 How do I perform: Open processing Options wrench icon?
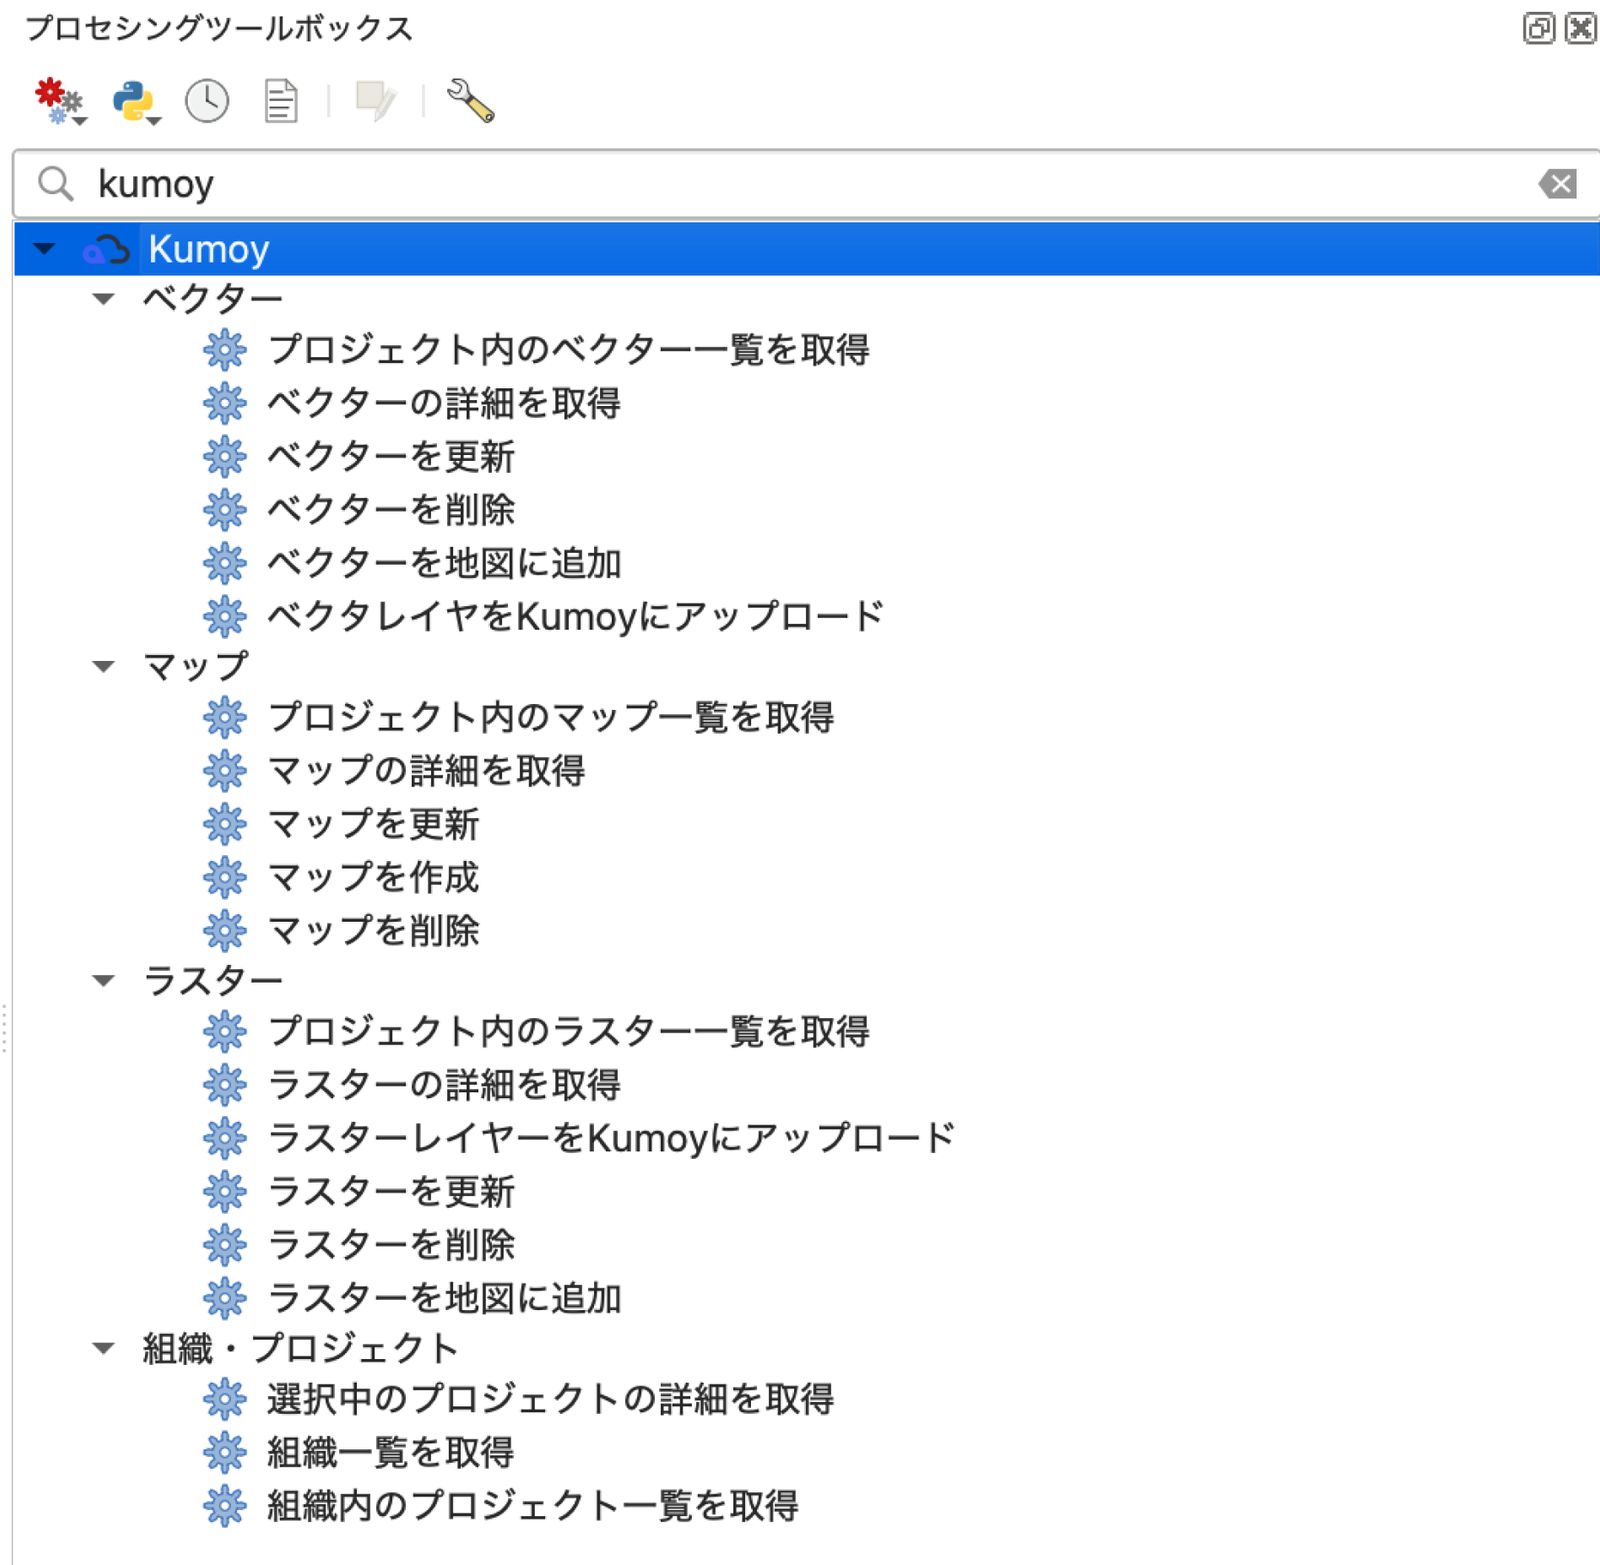coord(470,101)
